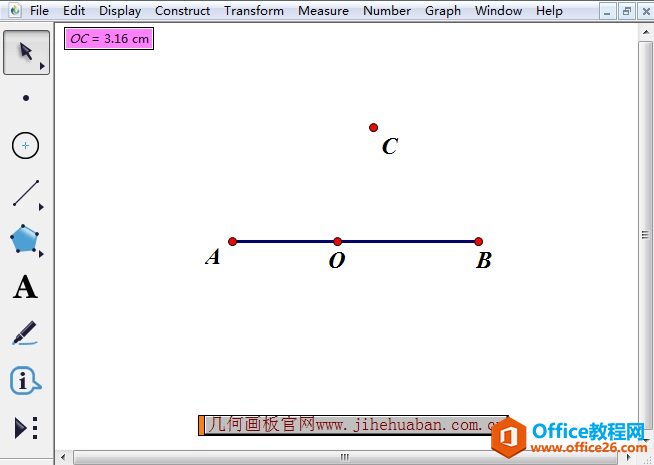The image size is (654, 465).
Task: Select the OC = 3.16 cm measurement
Action: (x=109, y=39)
